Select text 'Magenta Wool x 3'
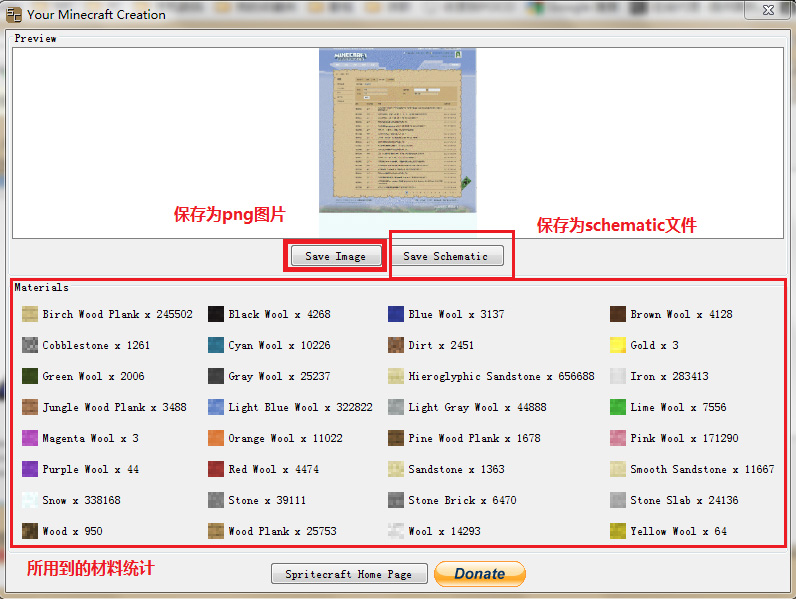The image size is (796, 599). click(x=90, y=438)
